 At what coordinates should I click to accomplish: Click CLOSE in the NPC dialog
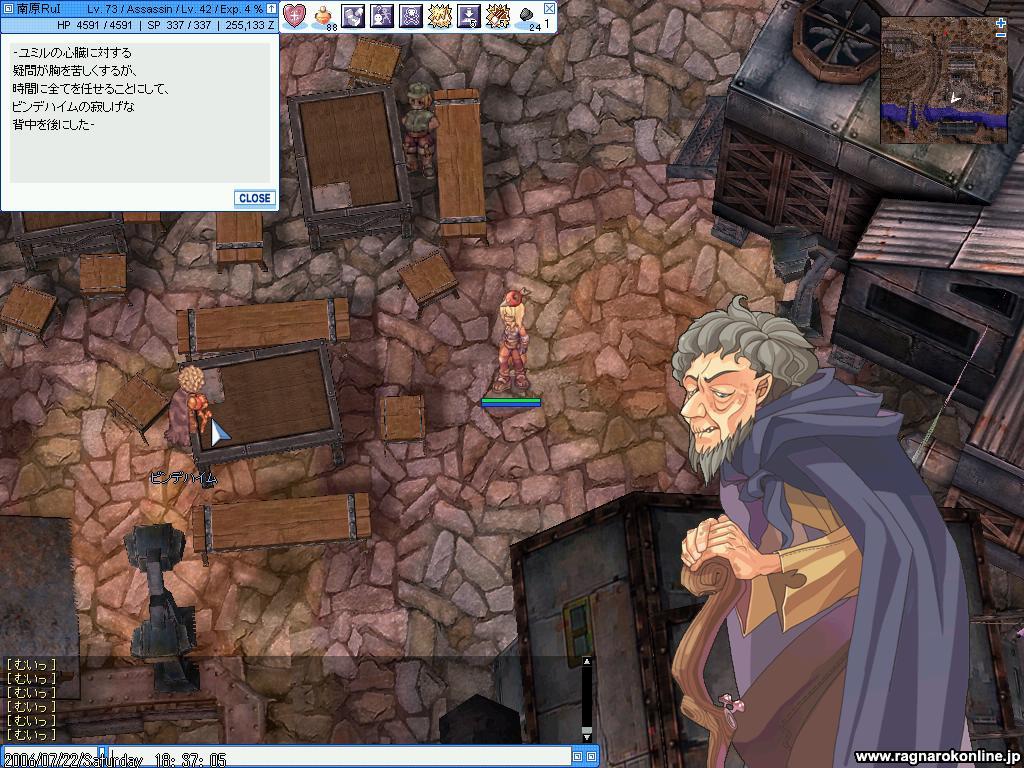click(x=255, y=198)
